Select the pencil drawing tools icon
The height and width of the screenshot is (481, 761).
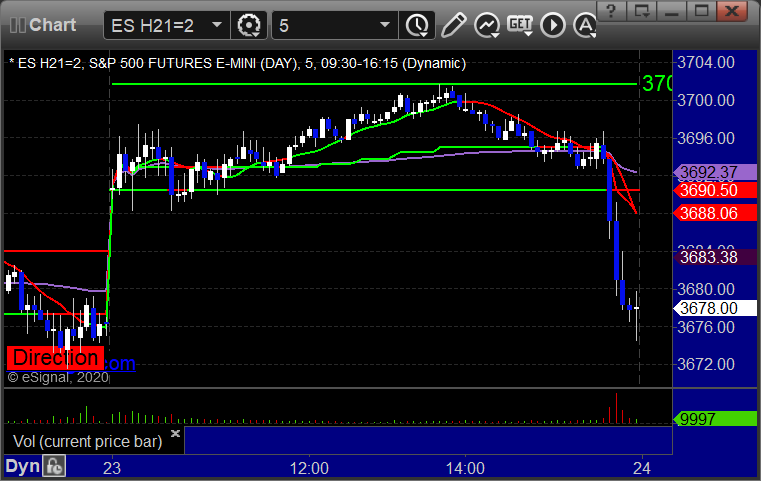(453, 25)
